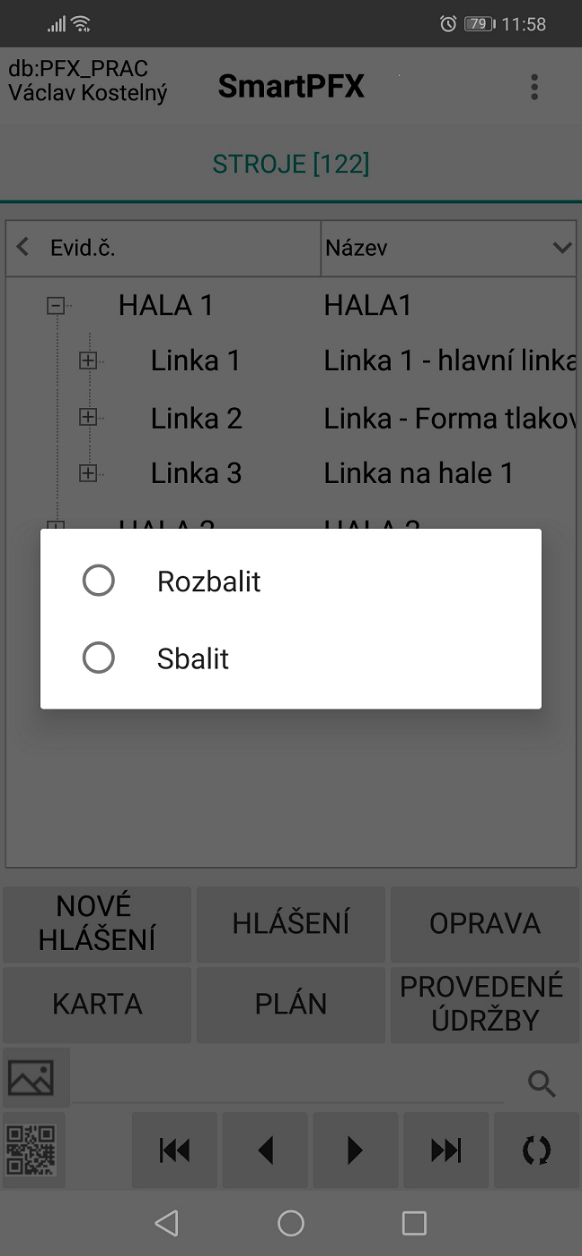Viewport: 582px width, 1256px height.
Task: Click the search text input field
Action: click(x=290, y=1082)
